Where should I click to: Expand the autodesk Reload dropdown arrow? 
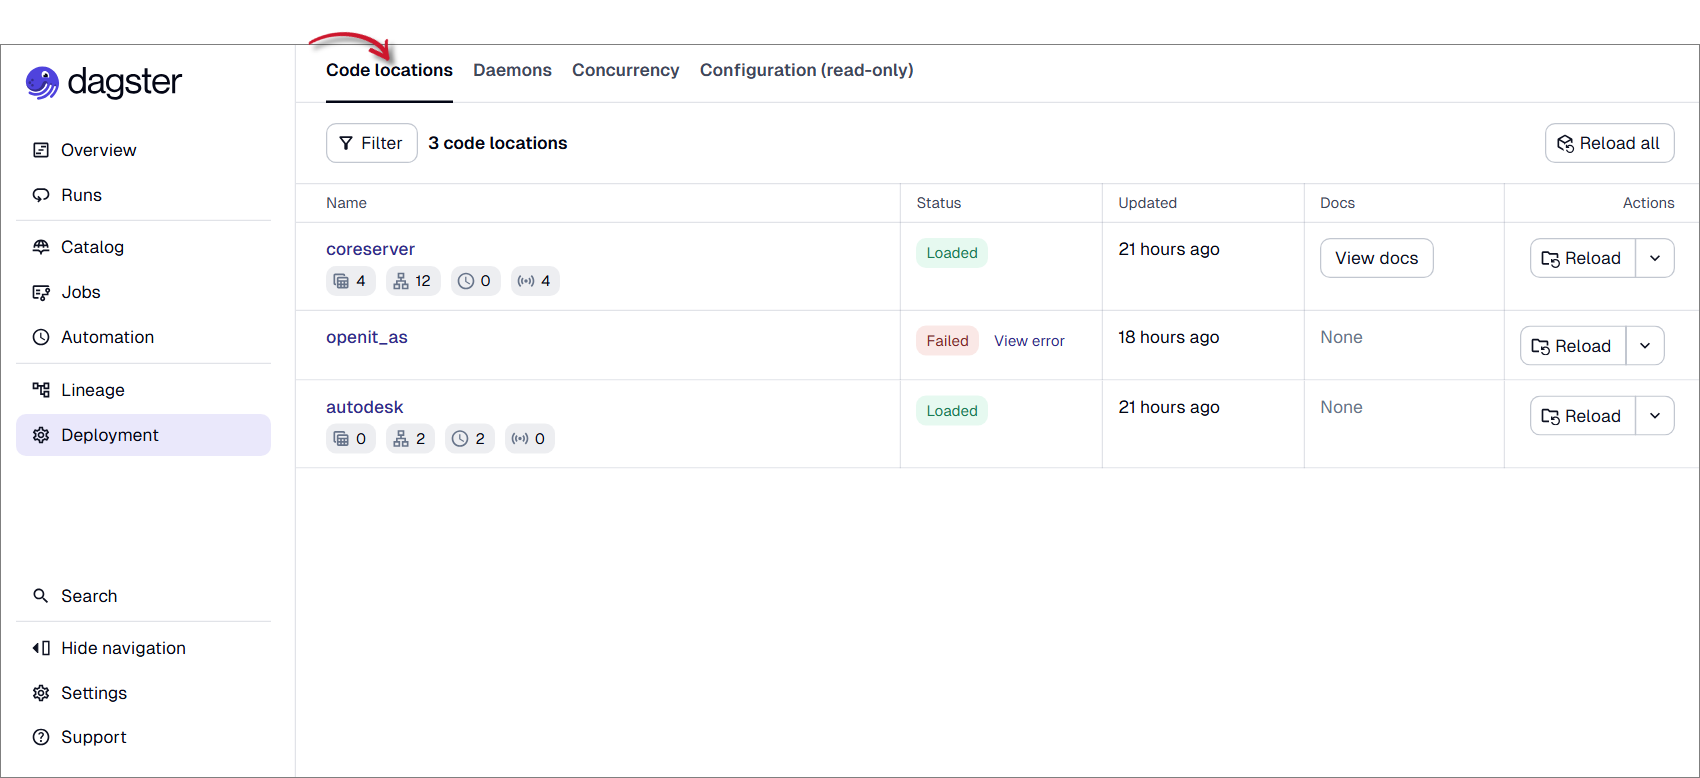point(1655,416)
